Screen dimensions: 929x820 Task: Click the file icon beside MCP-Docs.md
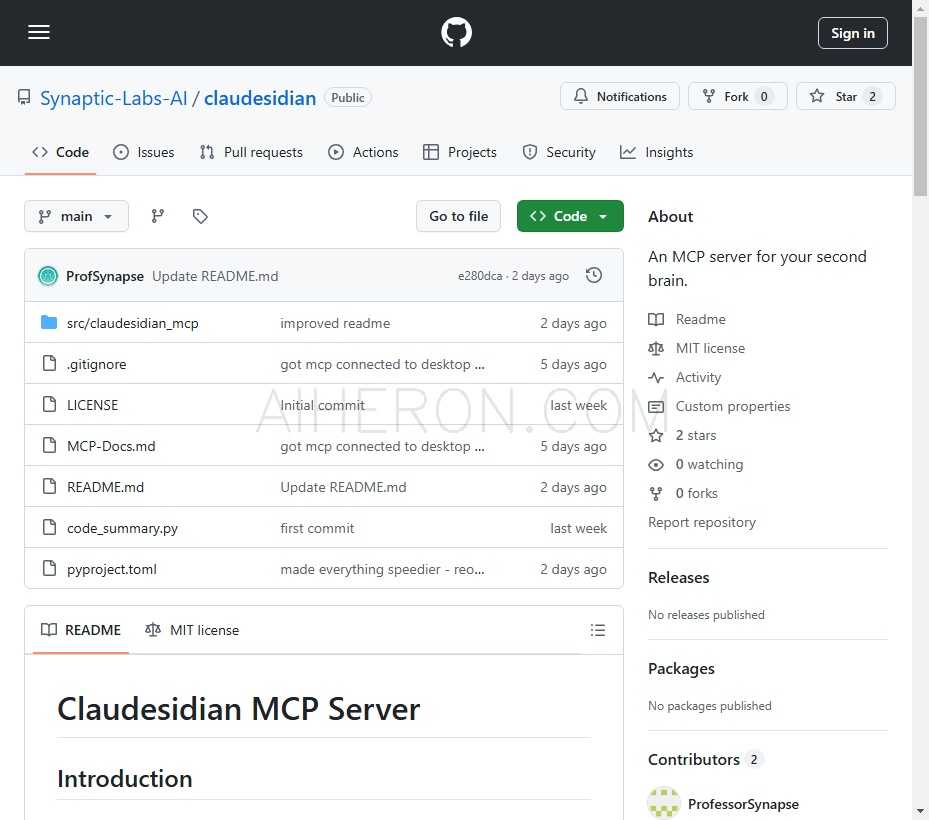pyautogui.click(x=50, y=445)
